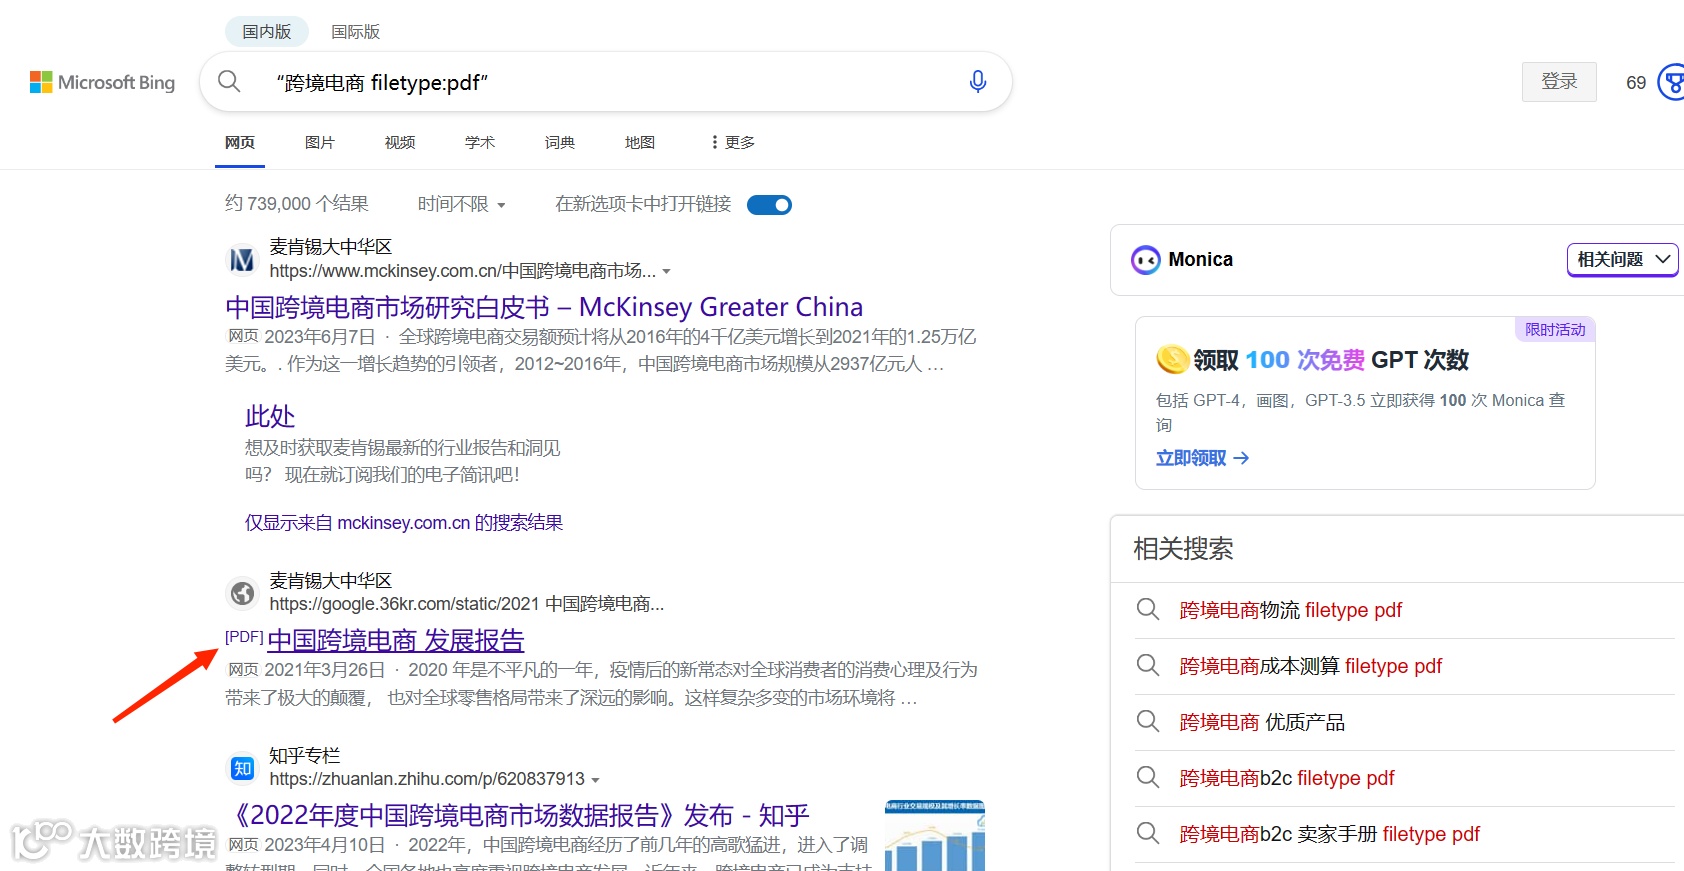Start voice search with the microphone icon
Viewport: 1684px width, 871px height.
click(x=978, y=81)
